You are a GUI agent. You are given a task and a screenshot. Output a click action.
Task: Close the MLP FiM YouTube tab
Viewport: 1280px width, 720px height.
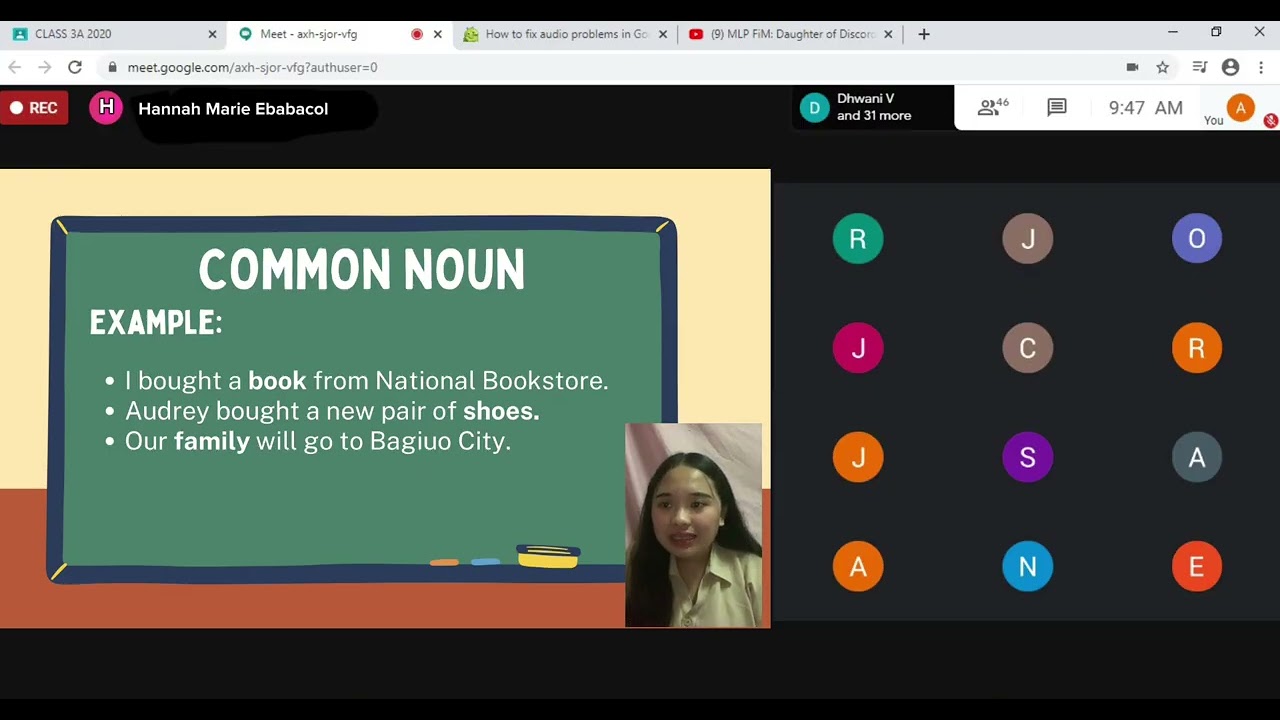click(888, 34)
